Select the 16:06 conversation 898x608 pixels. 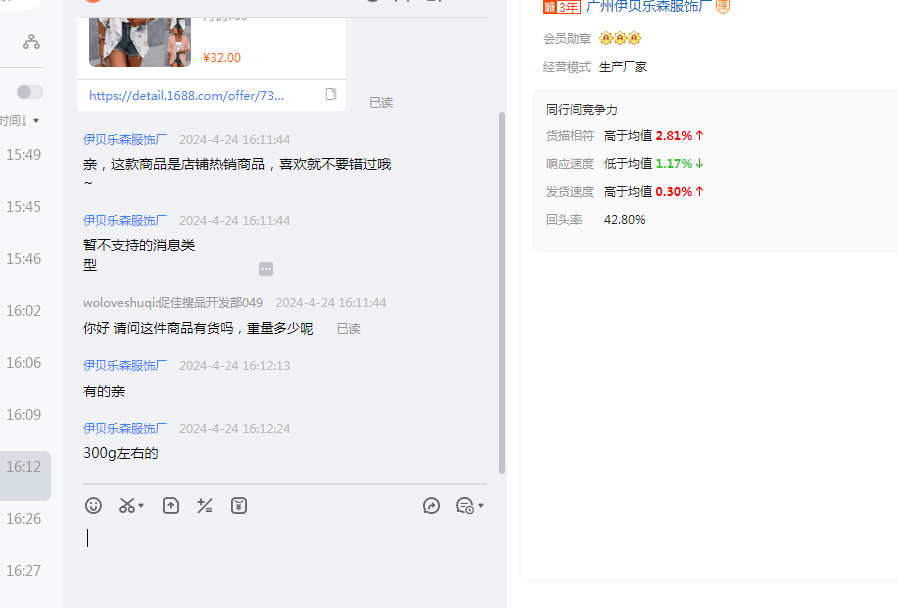[x=23, y=363]
